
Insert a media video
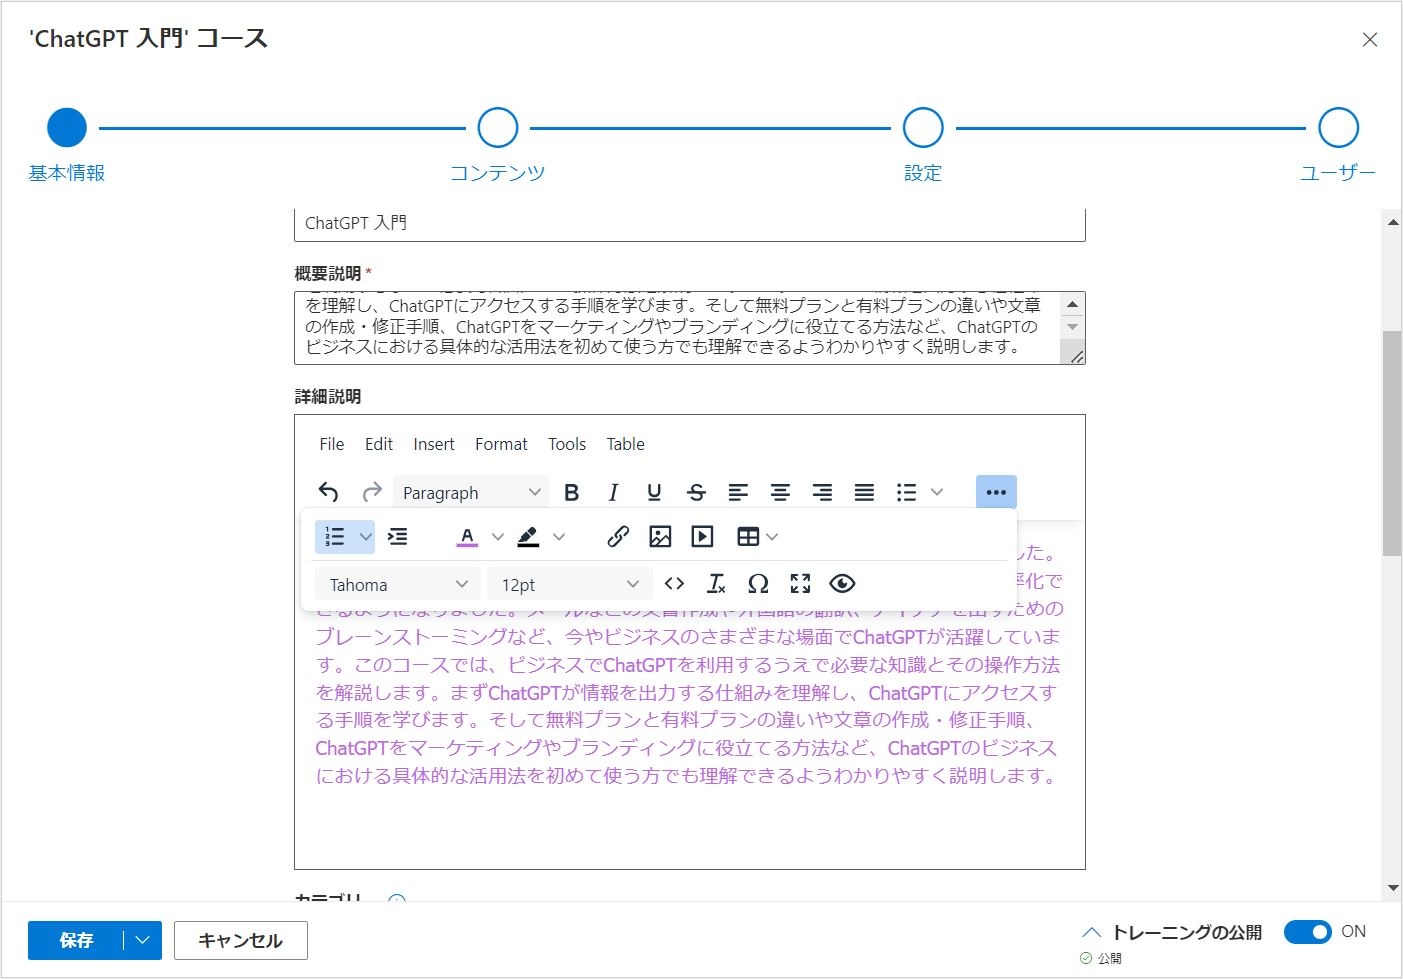(702, 537)
